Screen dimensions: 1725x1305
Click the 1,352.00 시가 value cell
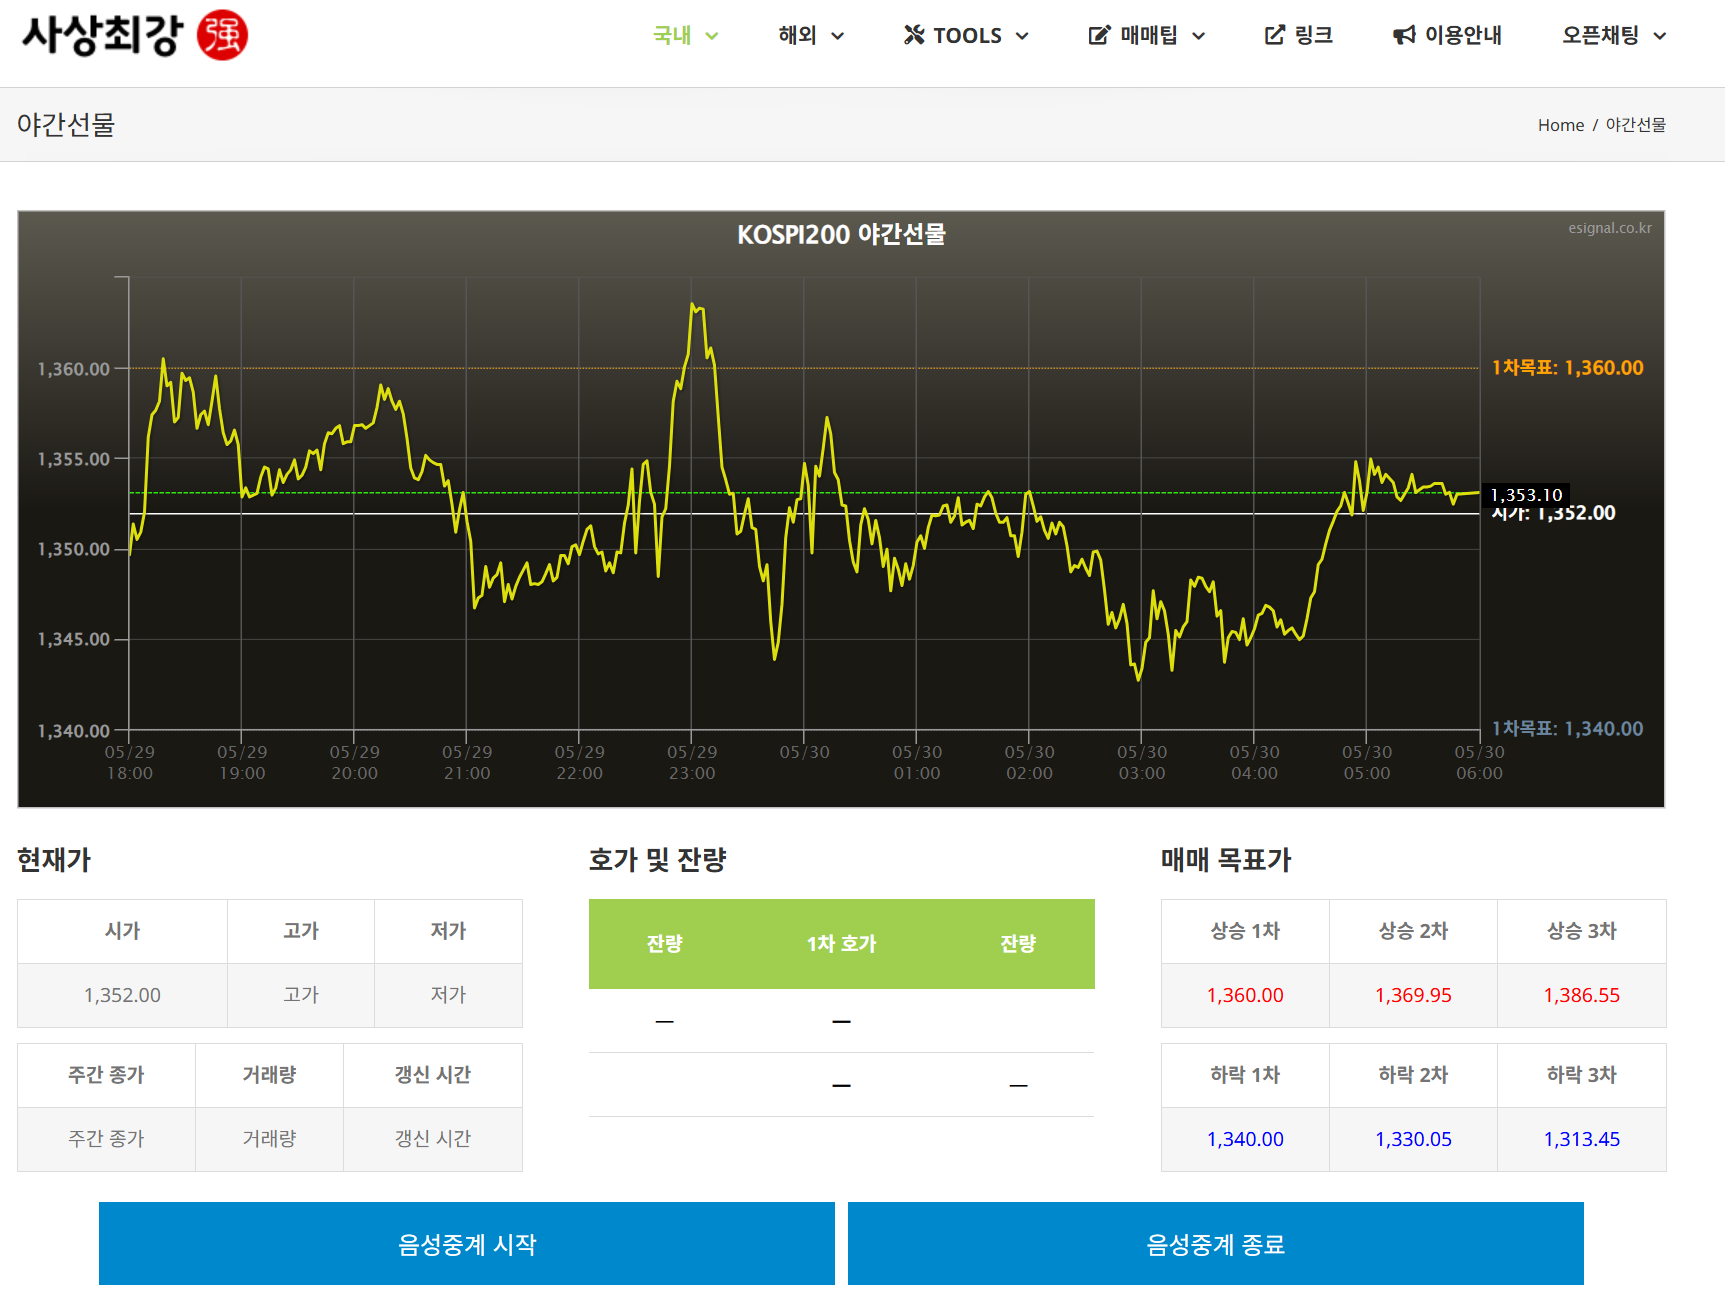coord(122,995)
